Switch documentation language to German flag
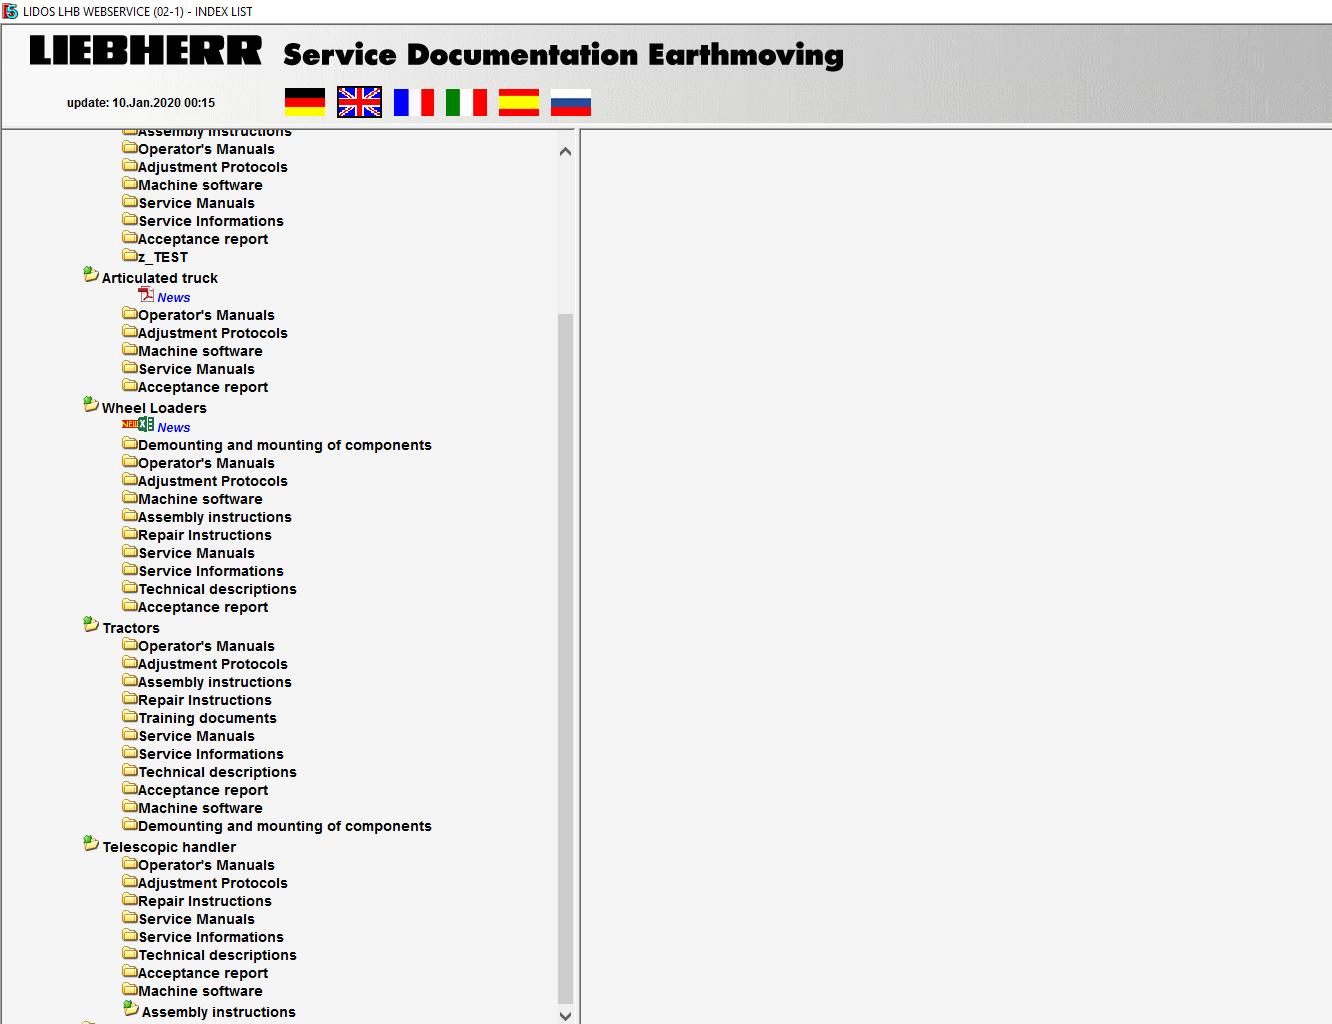 click(305, 101)
